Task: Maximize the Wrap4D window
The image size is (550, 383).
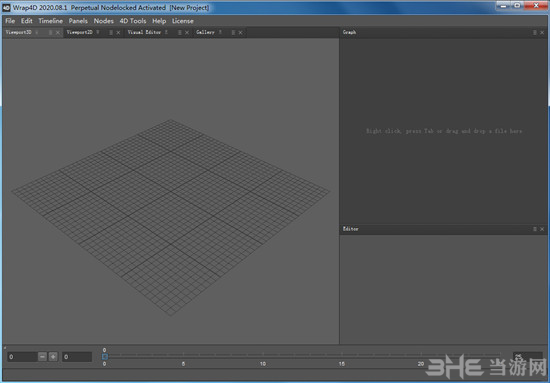Action: tap(517, 6)
